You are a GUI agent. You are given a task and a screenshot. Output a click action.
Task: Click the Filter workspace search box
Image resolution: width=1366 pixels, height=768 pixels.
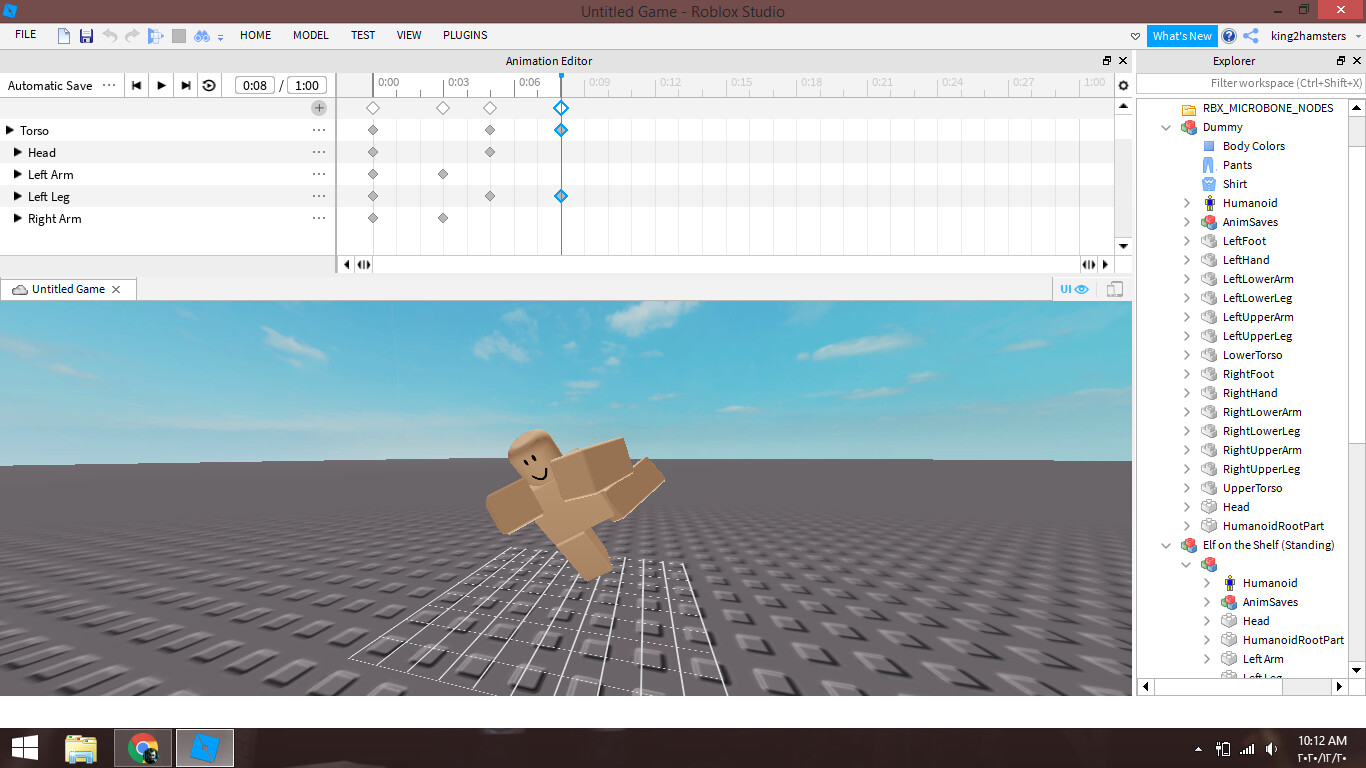click(1251, 84)
